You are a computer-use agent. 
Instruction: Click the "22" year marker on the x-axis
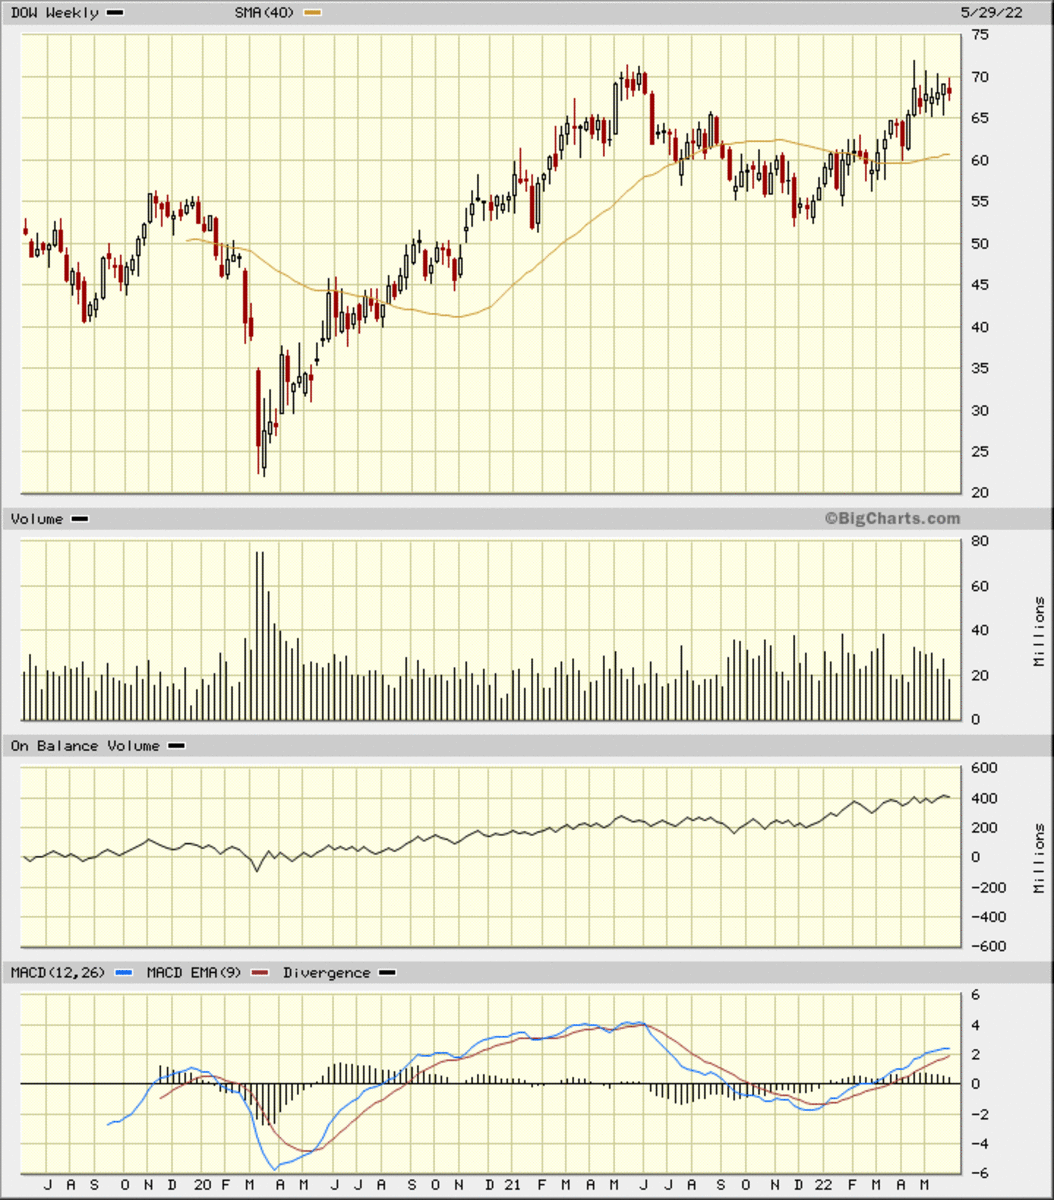pyautogui.click(x=823, y=1183)
